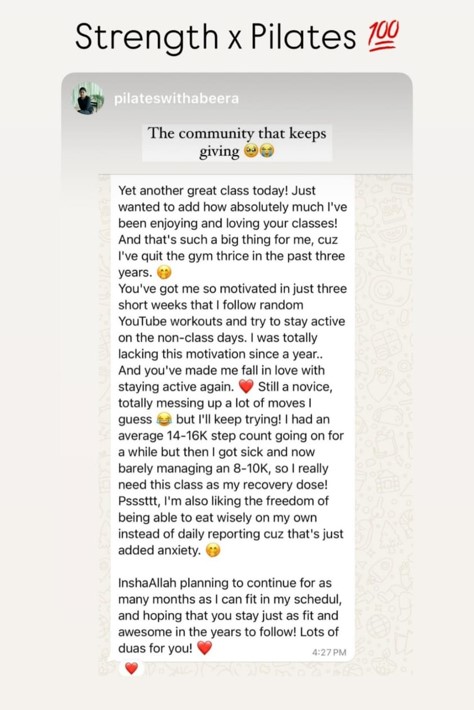The width and height of the screenshot is (474, 710).
Task: Click the 4:27 PM message timestamp
Action: tap(329, 652)
